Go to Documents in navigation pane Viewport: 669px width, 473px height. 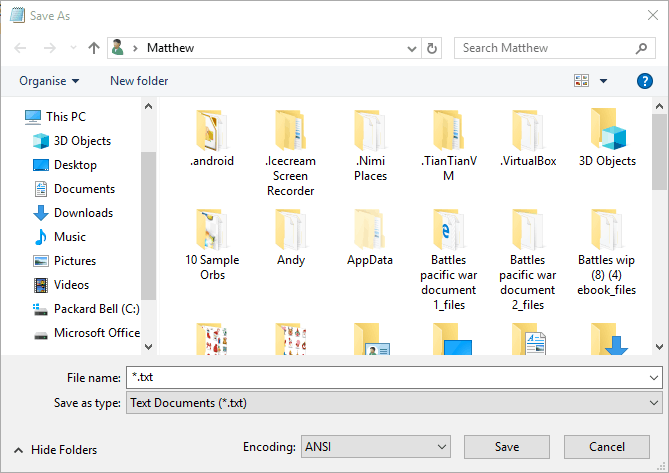pyautogui.click(x=74, y=189)
